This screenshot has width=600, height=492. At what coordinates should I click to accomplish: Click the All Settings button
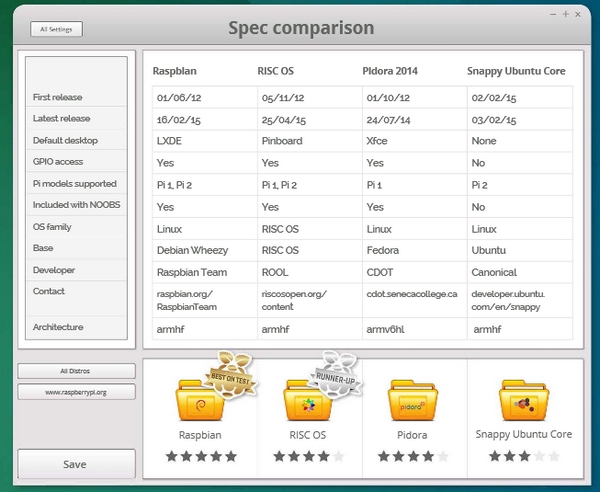tap(56, 29)
